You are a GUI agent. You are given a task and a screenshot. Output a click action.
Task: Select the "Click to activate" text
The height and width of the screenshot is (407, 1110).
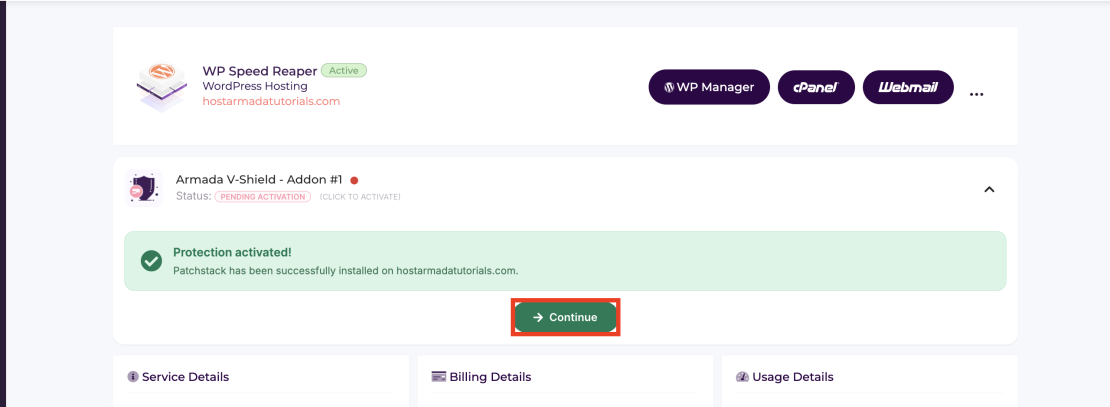click(x=360, y=197)
